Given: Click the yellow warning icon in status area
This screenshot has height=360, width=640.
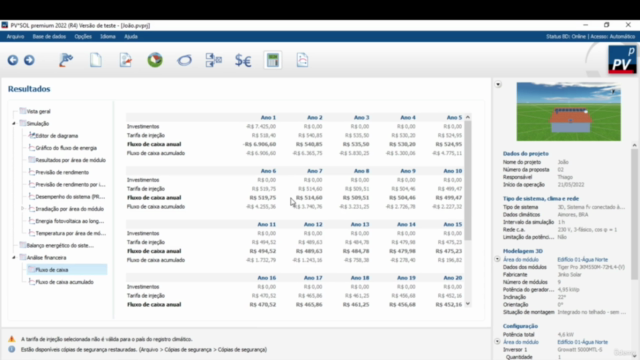Looking at the screenshot, I should 12,339.
